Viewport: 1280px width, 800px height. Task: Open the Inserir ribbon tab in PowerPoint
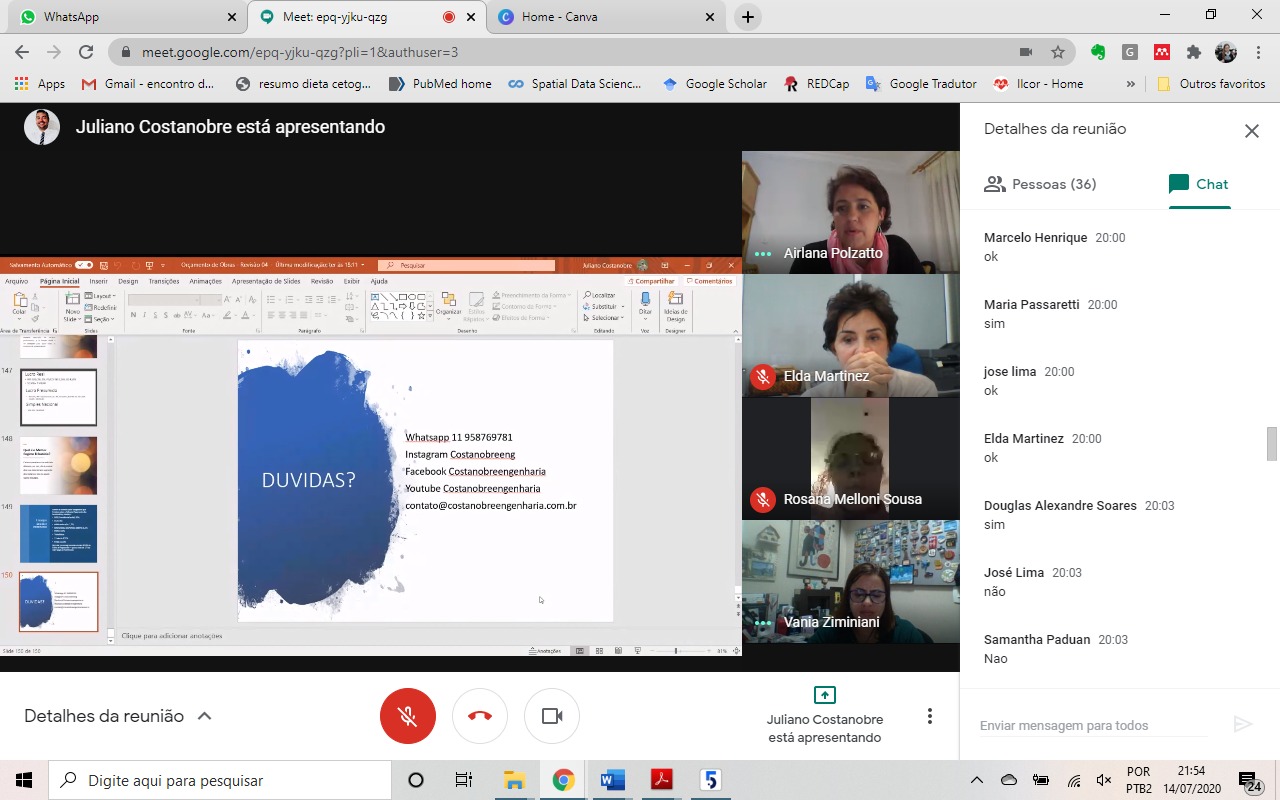99,281
